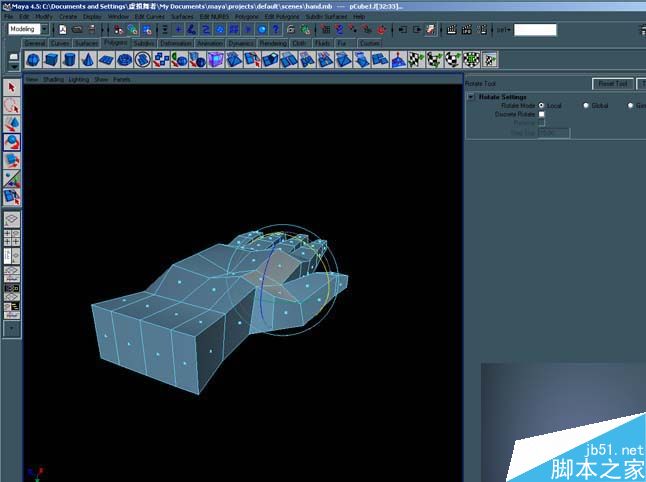Switch to the Custom shelf tab
This screenshot has height=482, width=646.
click(369, 43)
